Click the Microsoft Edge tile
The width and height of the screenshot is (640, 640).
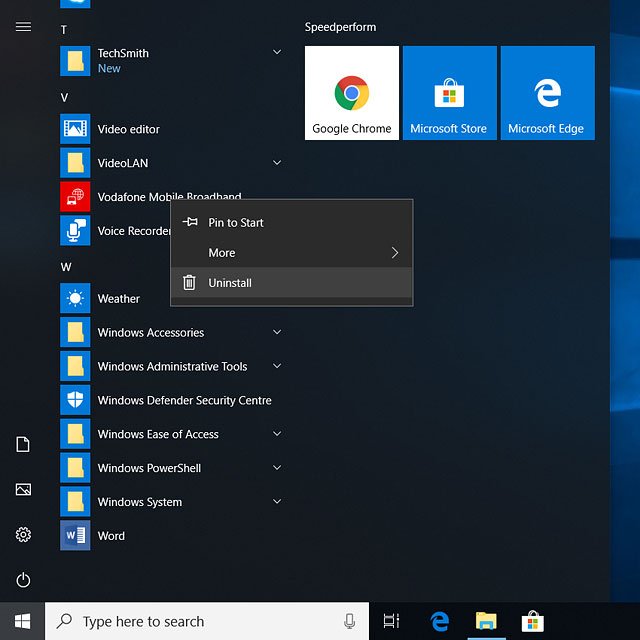pyautogui.click(x=548, y=93)
